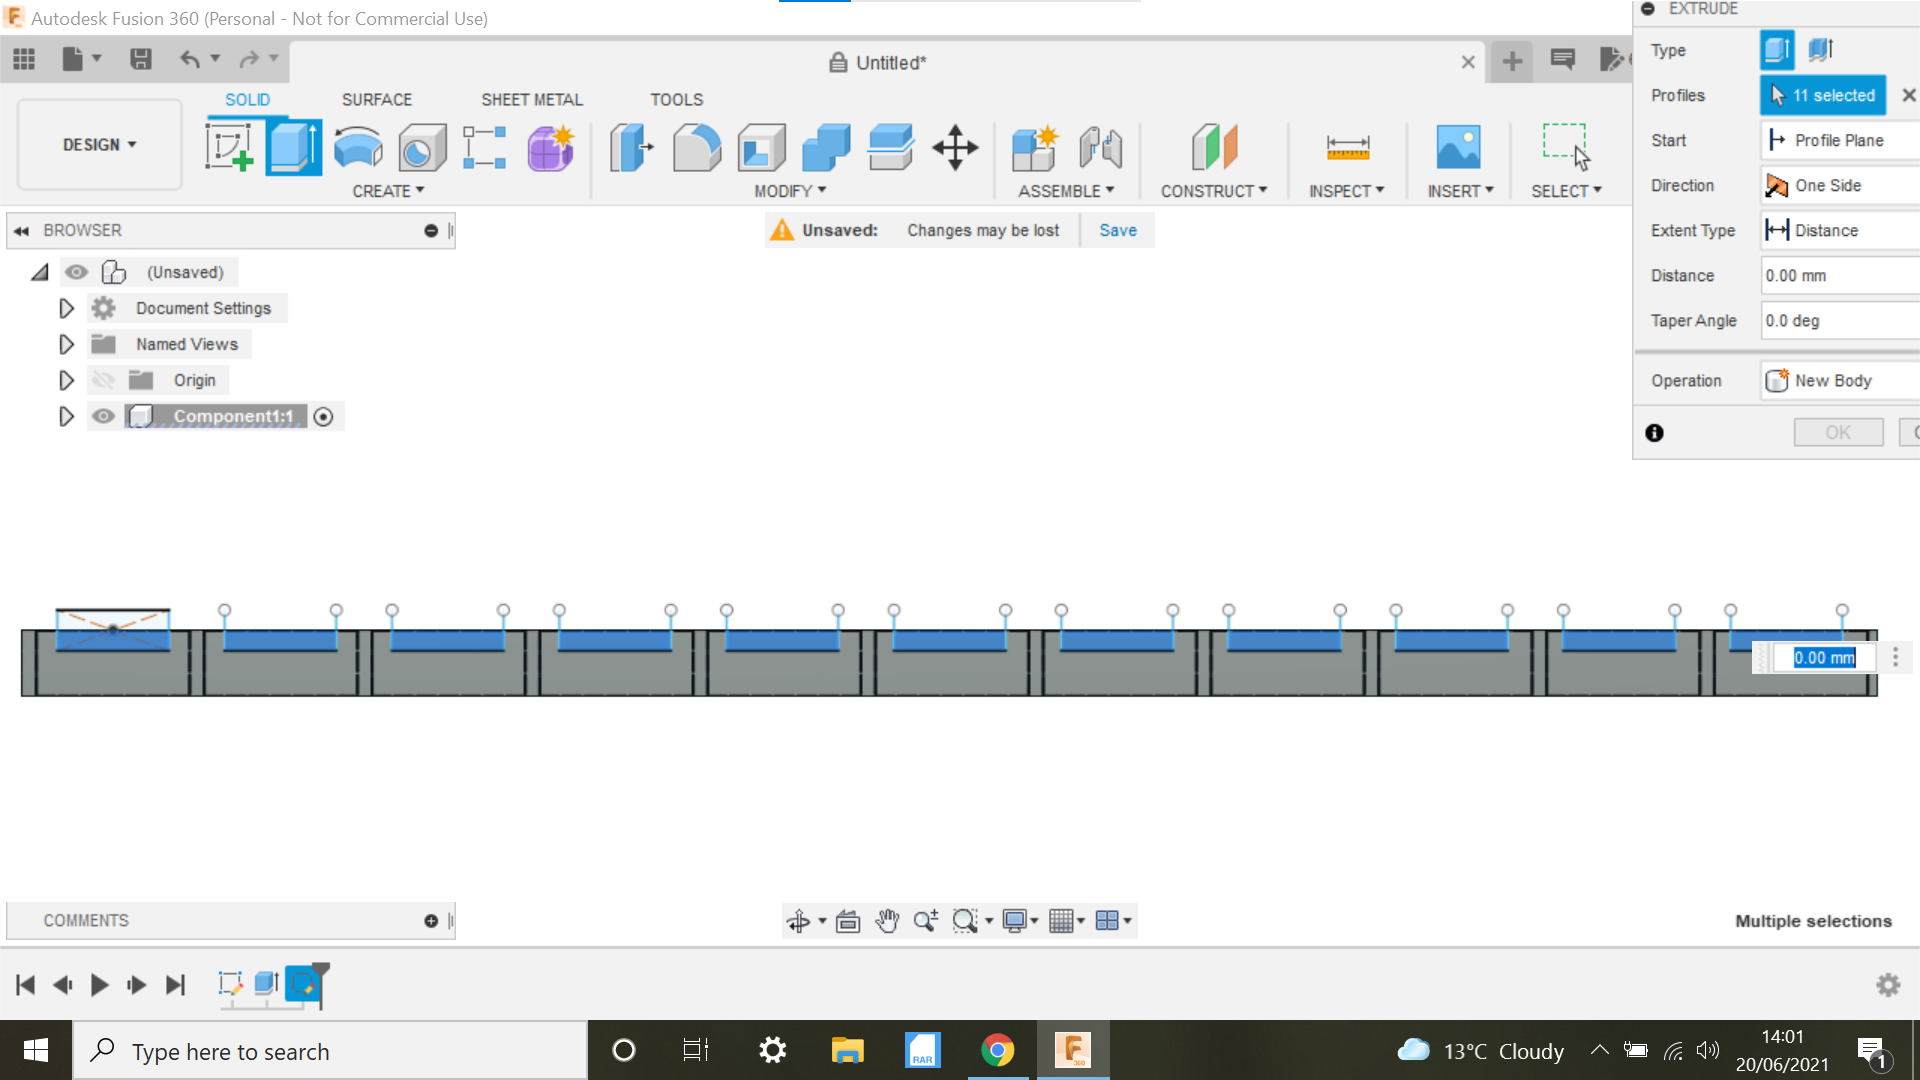
Task: Switch to the SHEET METAL tab
Action: coord(531,99)
